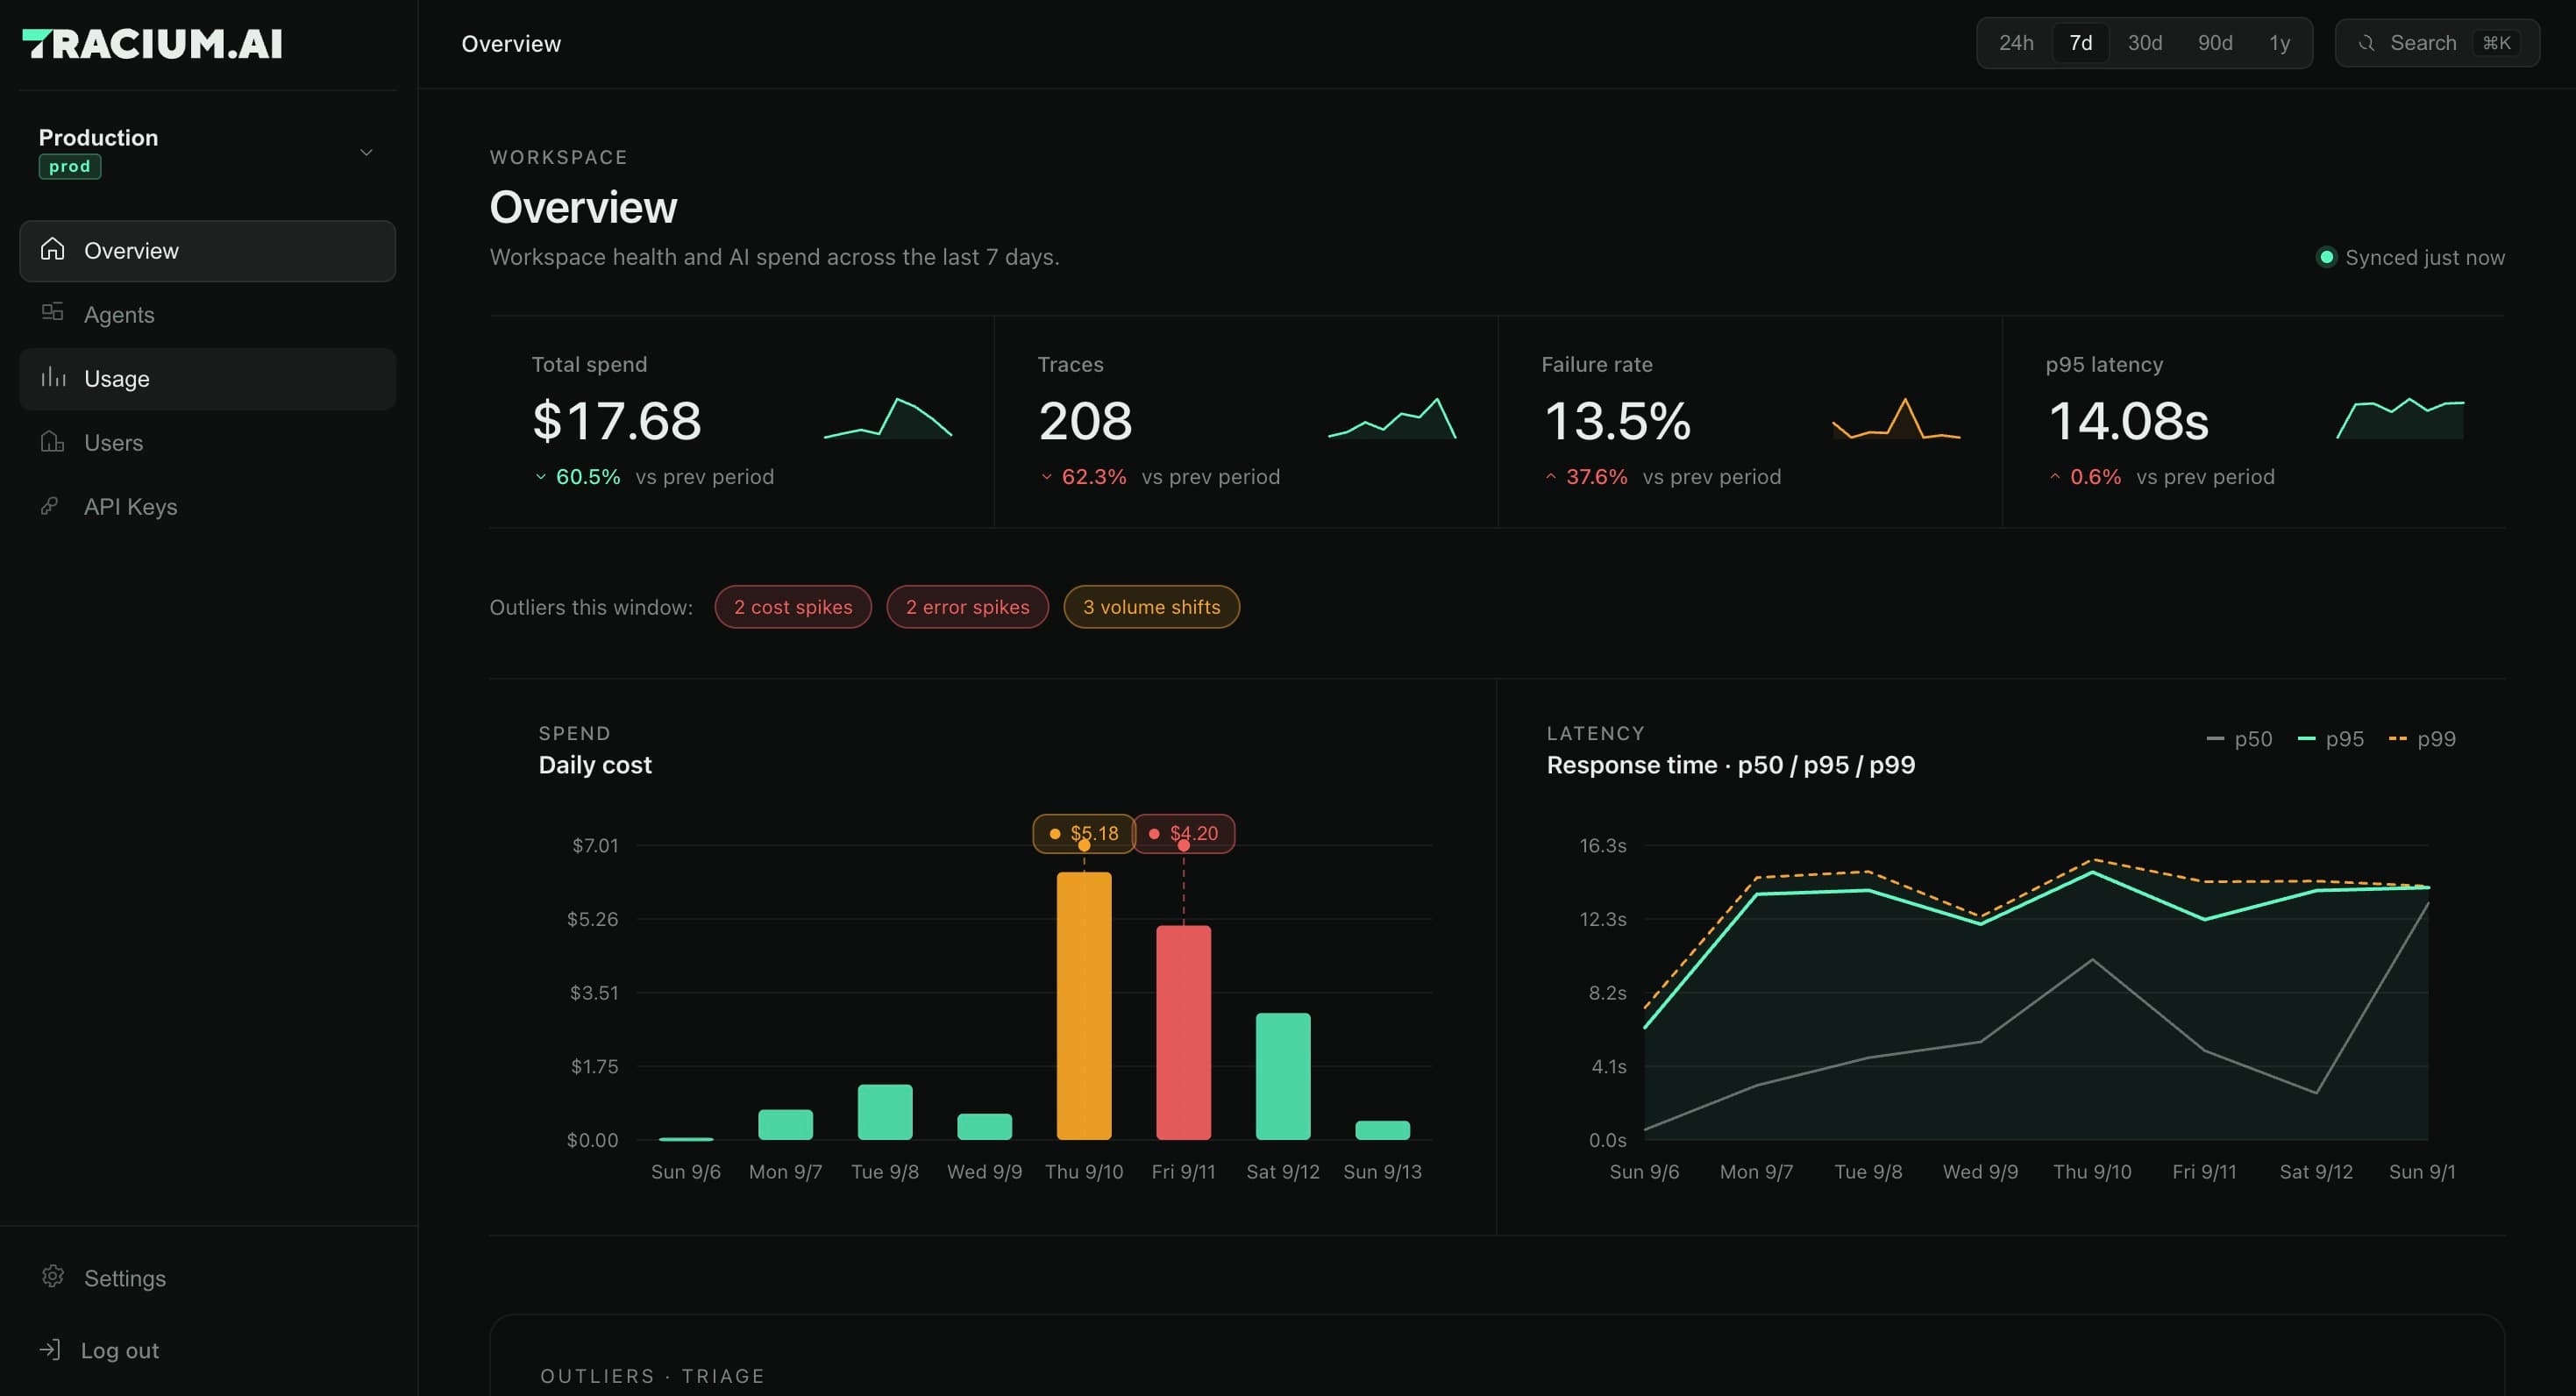Click the green Sat 9/12 cost bar
Image resolution: width=2576 pixels, height=1396 pixels.
pyautogui.click(x=1283, y=1076)
